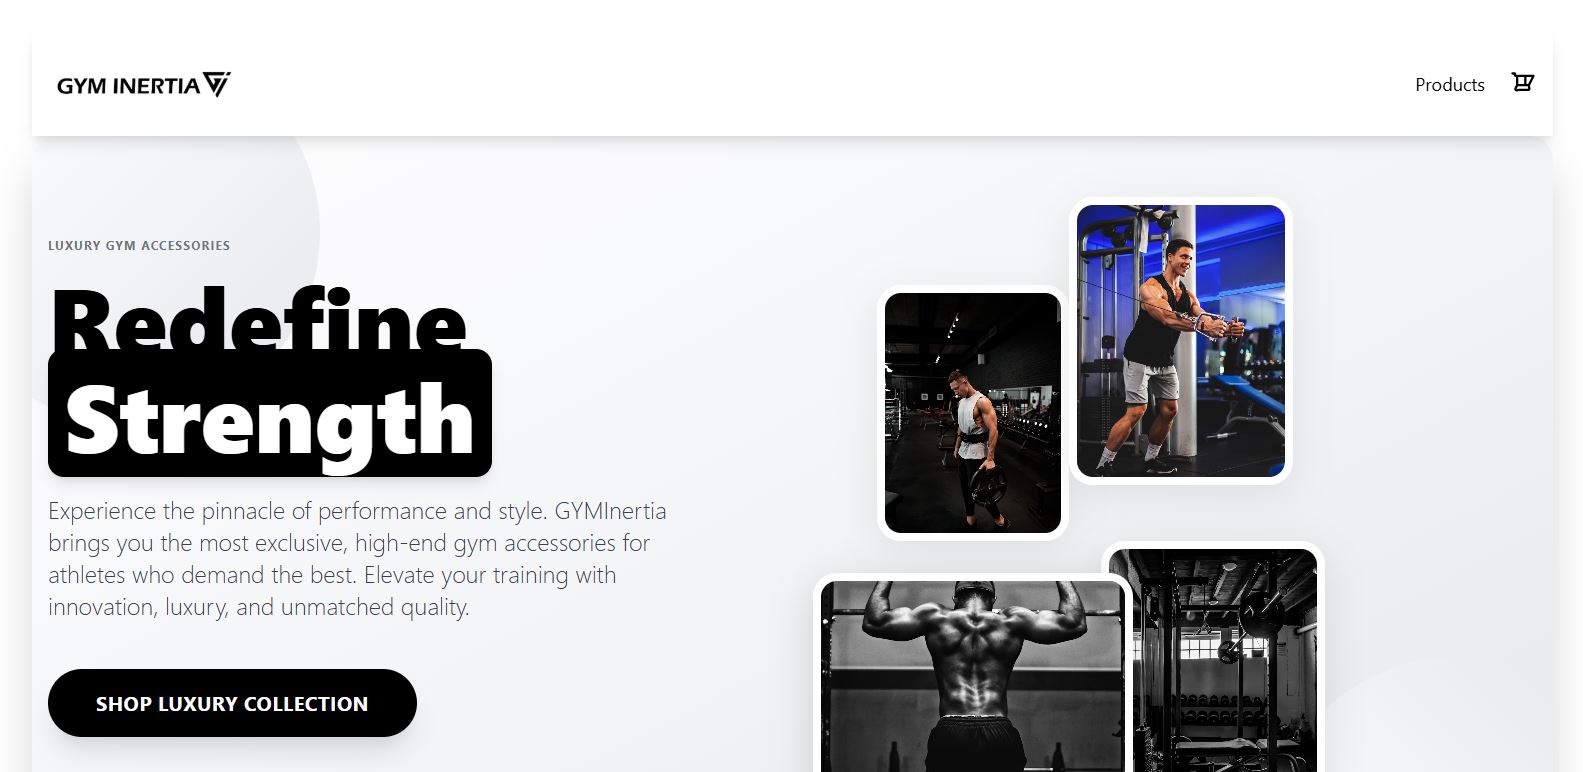This screenshot has height=772, width=1583.
Task: Shop the luxury collection button
Action: coord(232,703)
